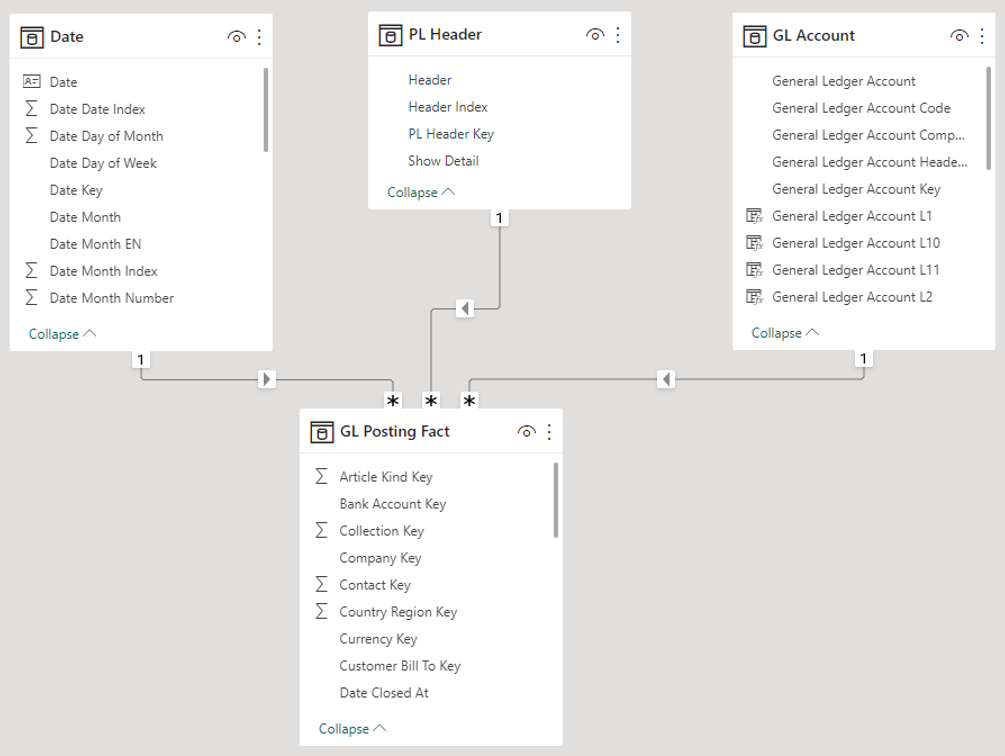Click filter direction arrow on PL Header relationship

click(x=464, y=309)
